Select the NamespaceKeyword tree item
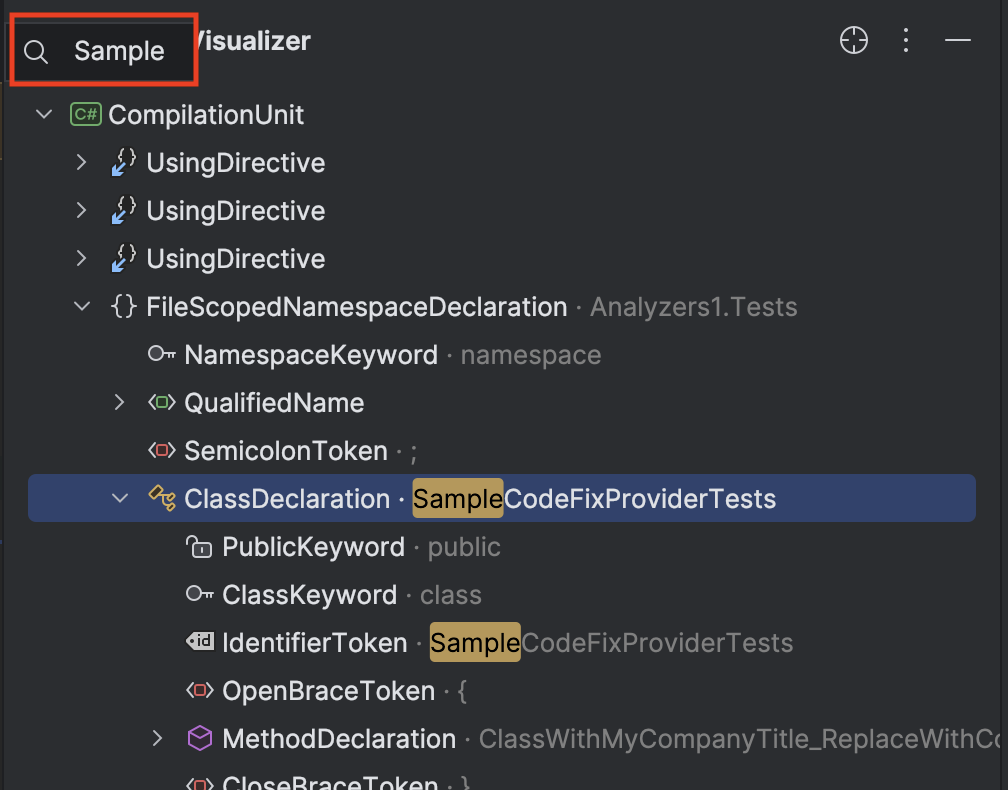 point(310,355)
